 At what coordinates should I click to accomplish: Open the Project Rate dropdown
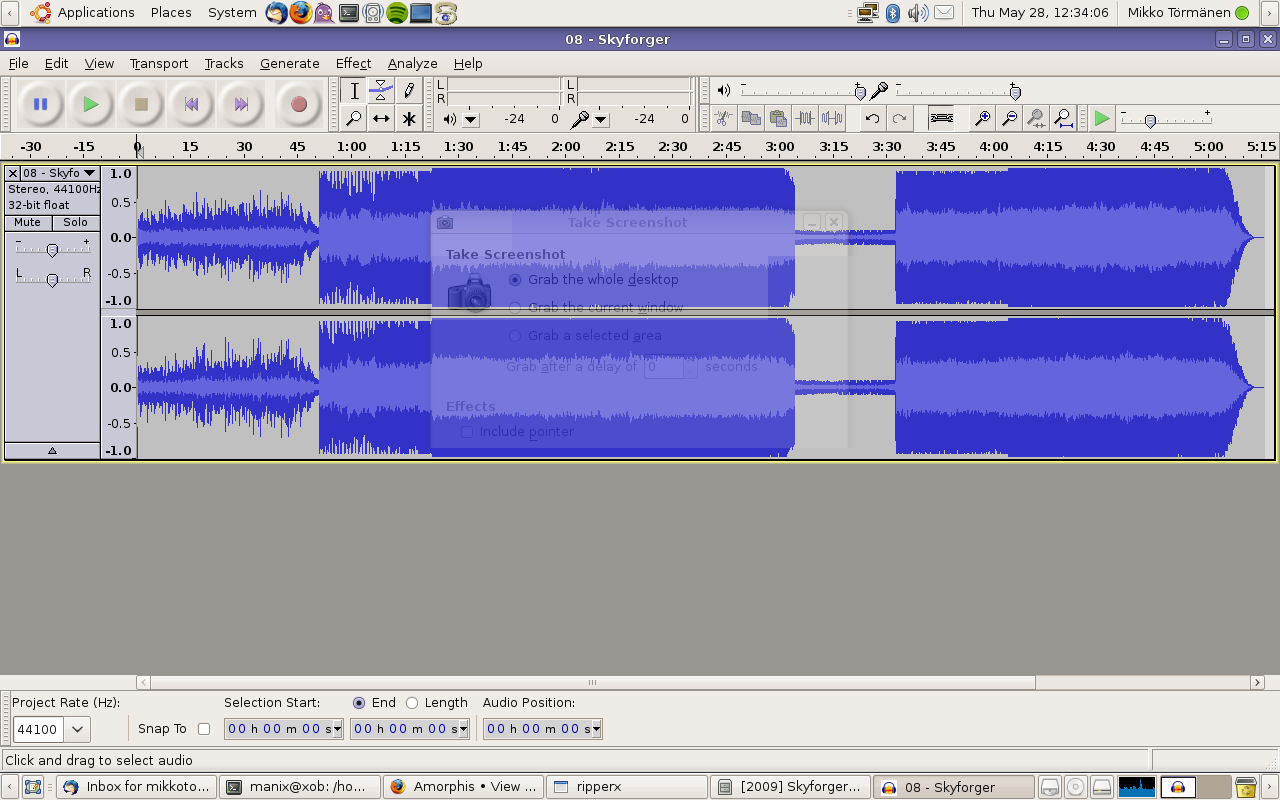click(x=78, y=729)
